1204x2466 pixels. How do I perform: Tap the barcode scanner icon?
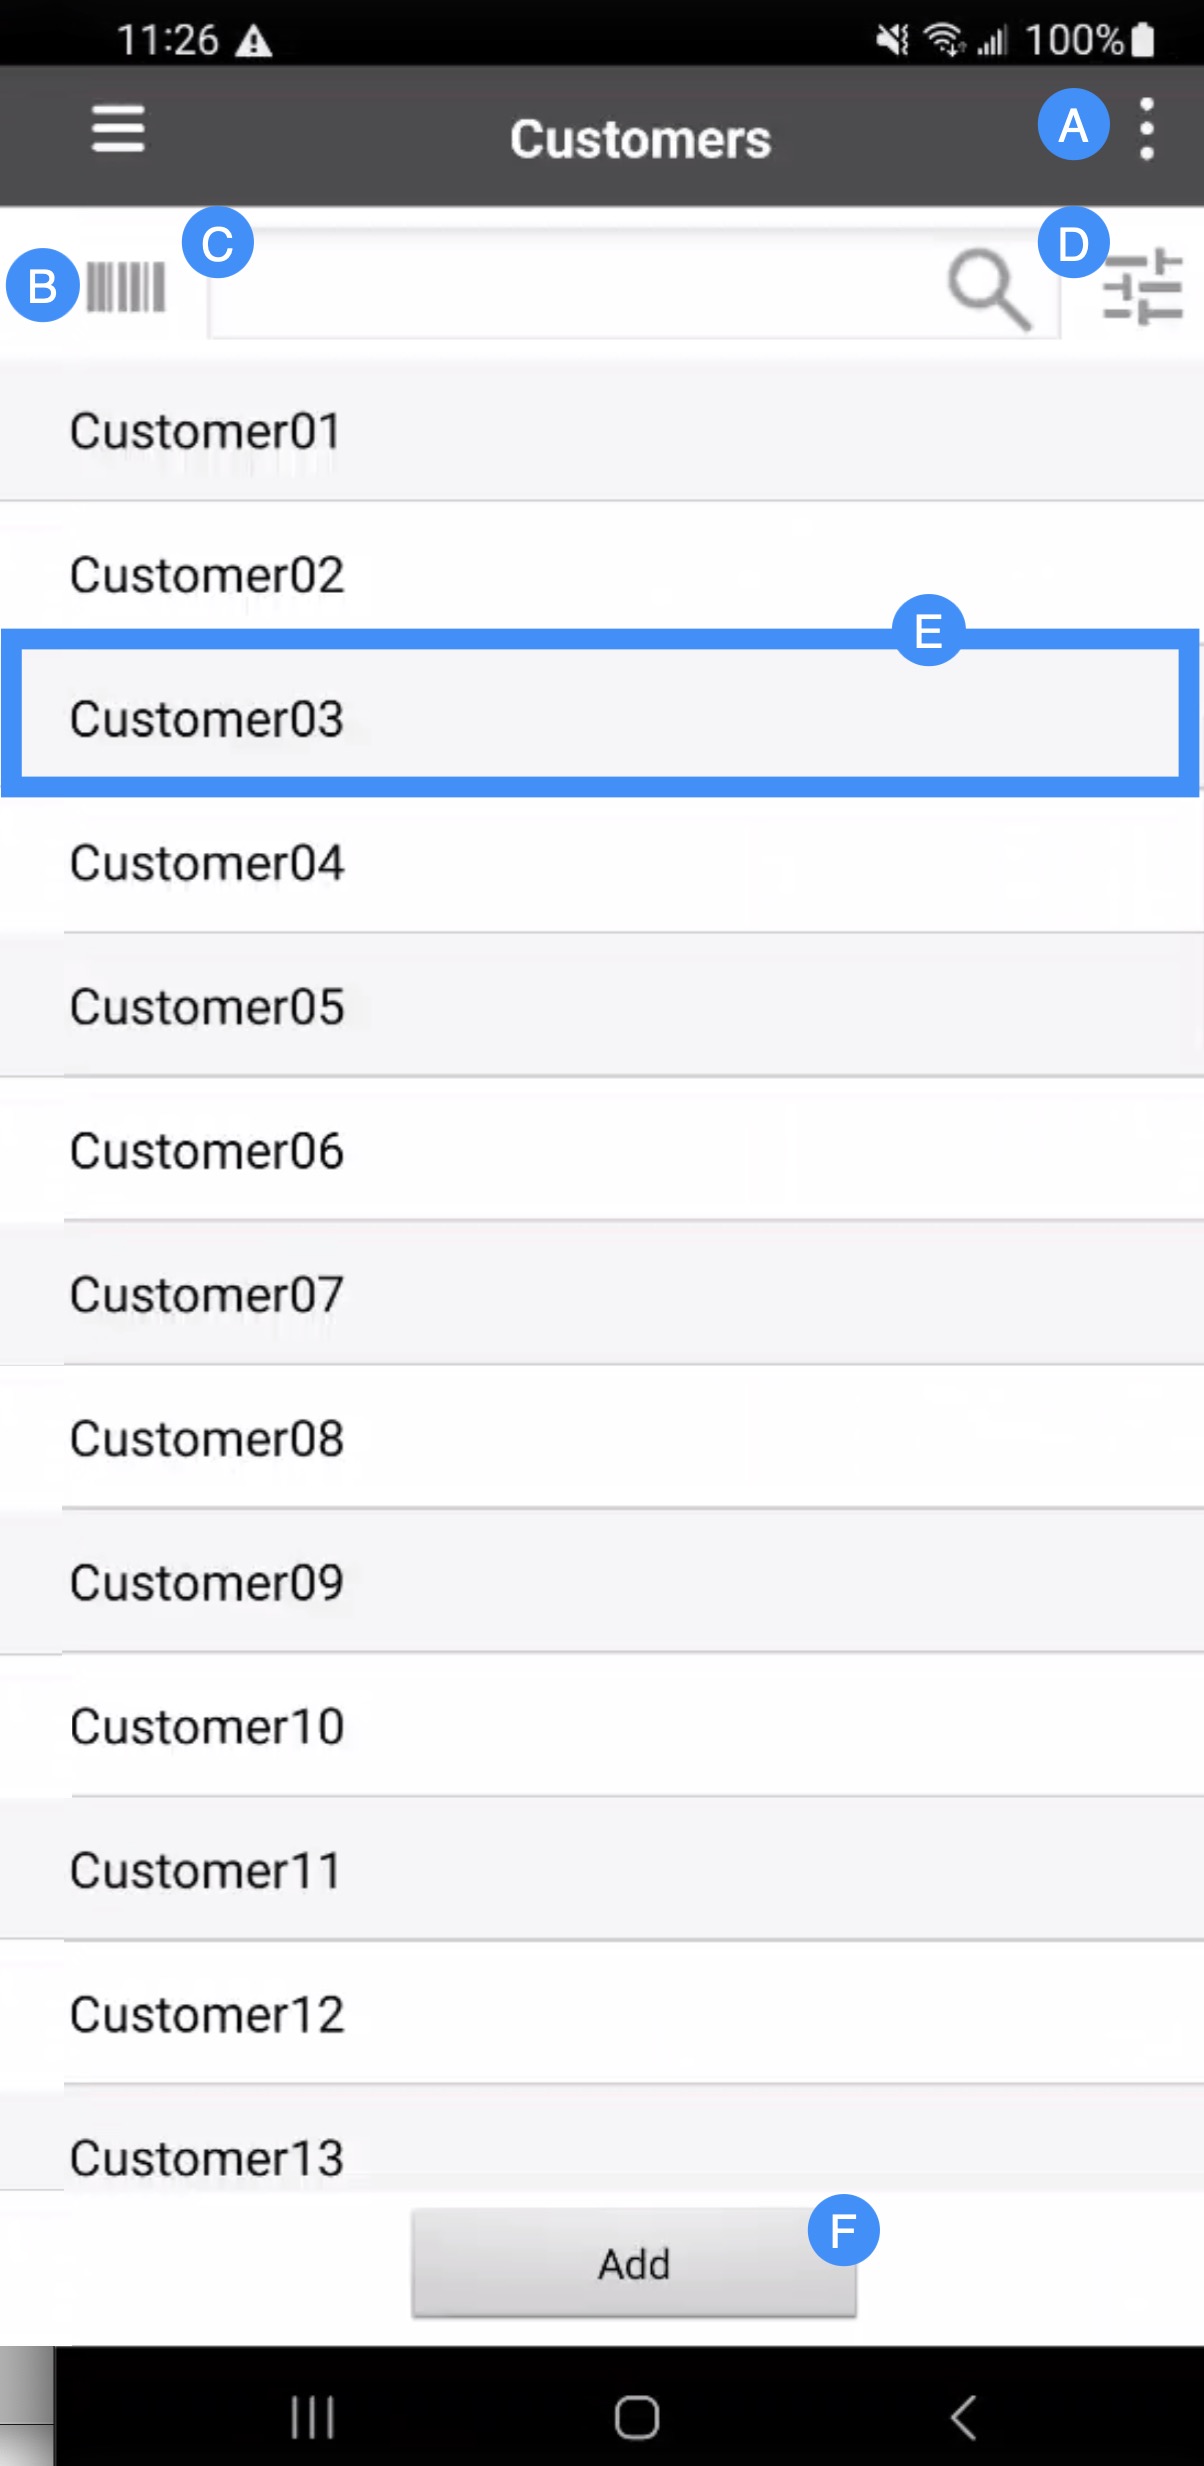click(125, 288)
